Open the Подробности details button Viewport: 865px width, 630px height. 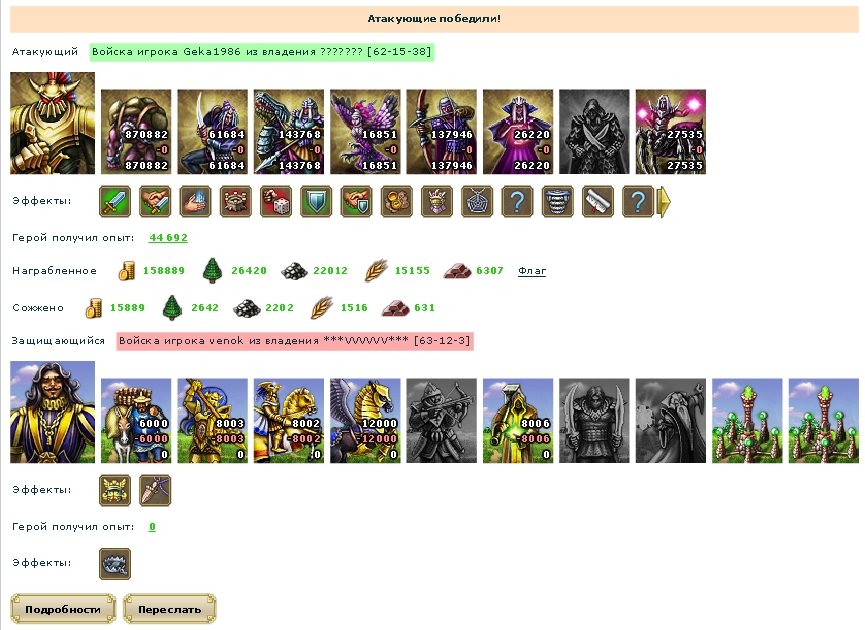click(63, 609)
